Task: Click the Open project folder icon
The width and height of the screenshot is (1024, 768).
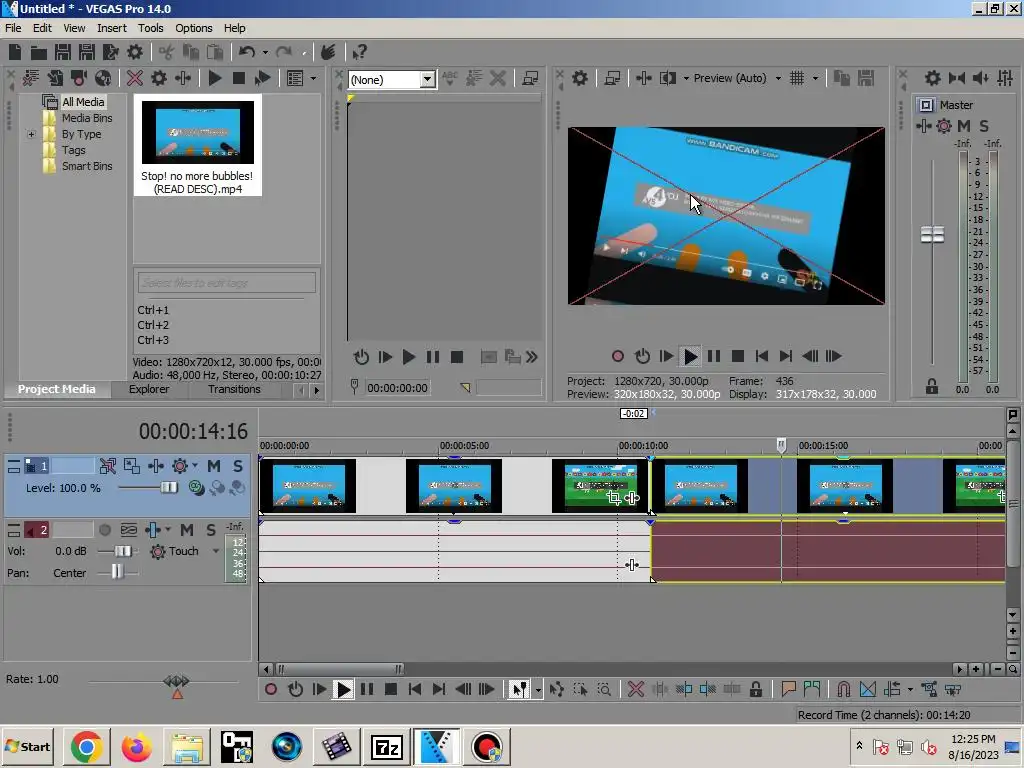Action: click(x=39, y=52)
